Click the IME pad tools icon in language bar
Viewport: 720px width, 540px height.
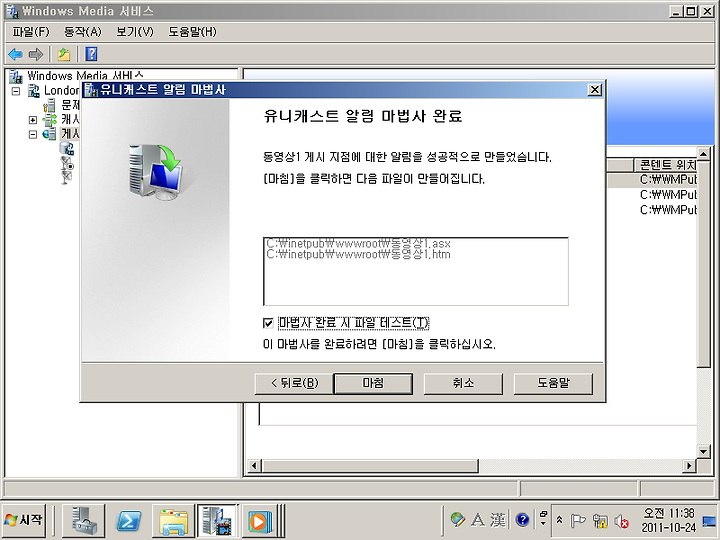[x=457, y=520]
